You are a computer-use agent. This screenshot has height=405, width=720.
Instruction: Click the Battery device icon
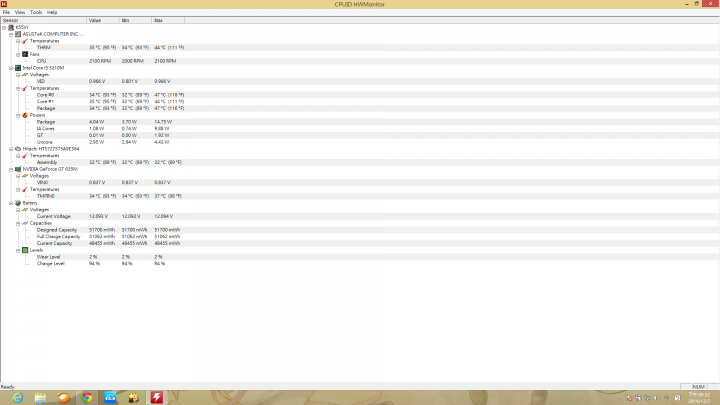[x=18, y=203]
